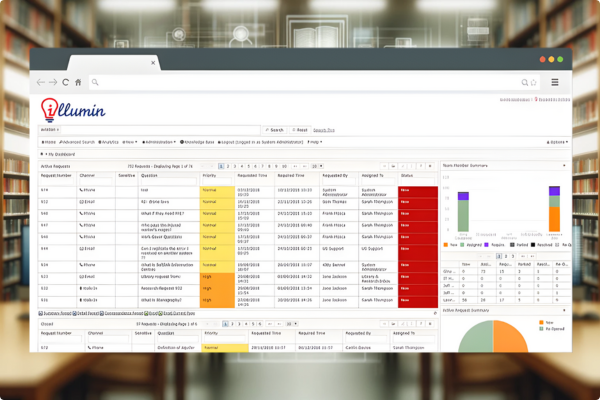Viewport: 600px width, 400px height.
Task: Click the Question column filter field
Action: 168,181
